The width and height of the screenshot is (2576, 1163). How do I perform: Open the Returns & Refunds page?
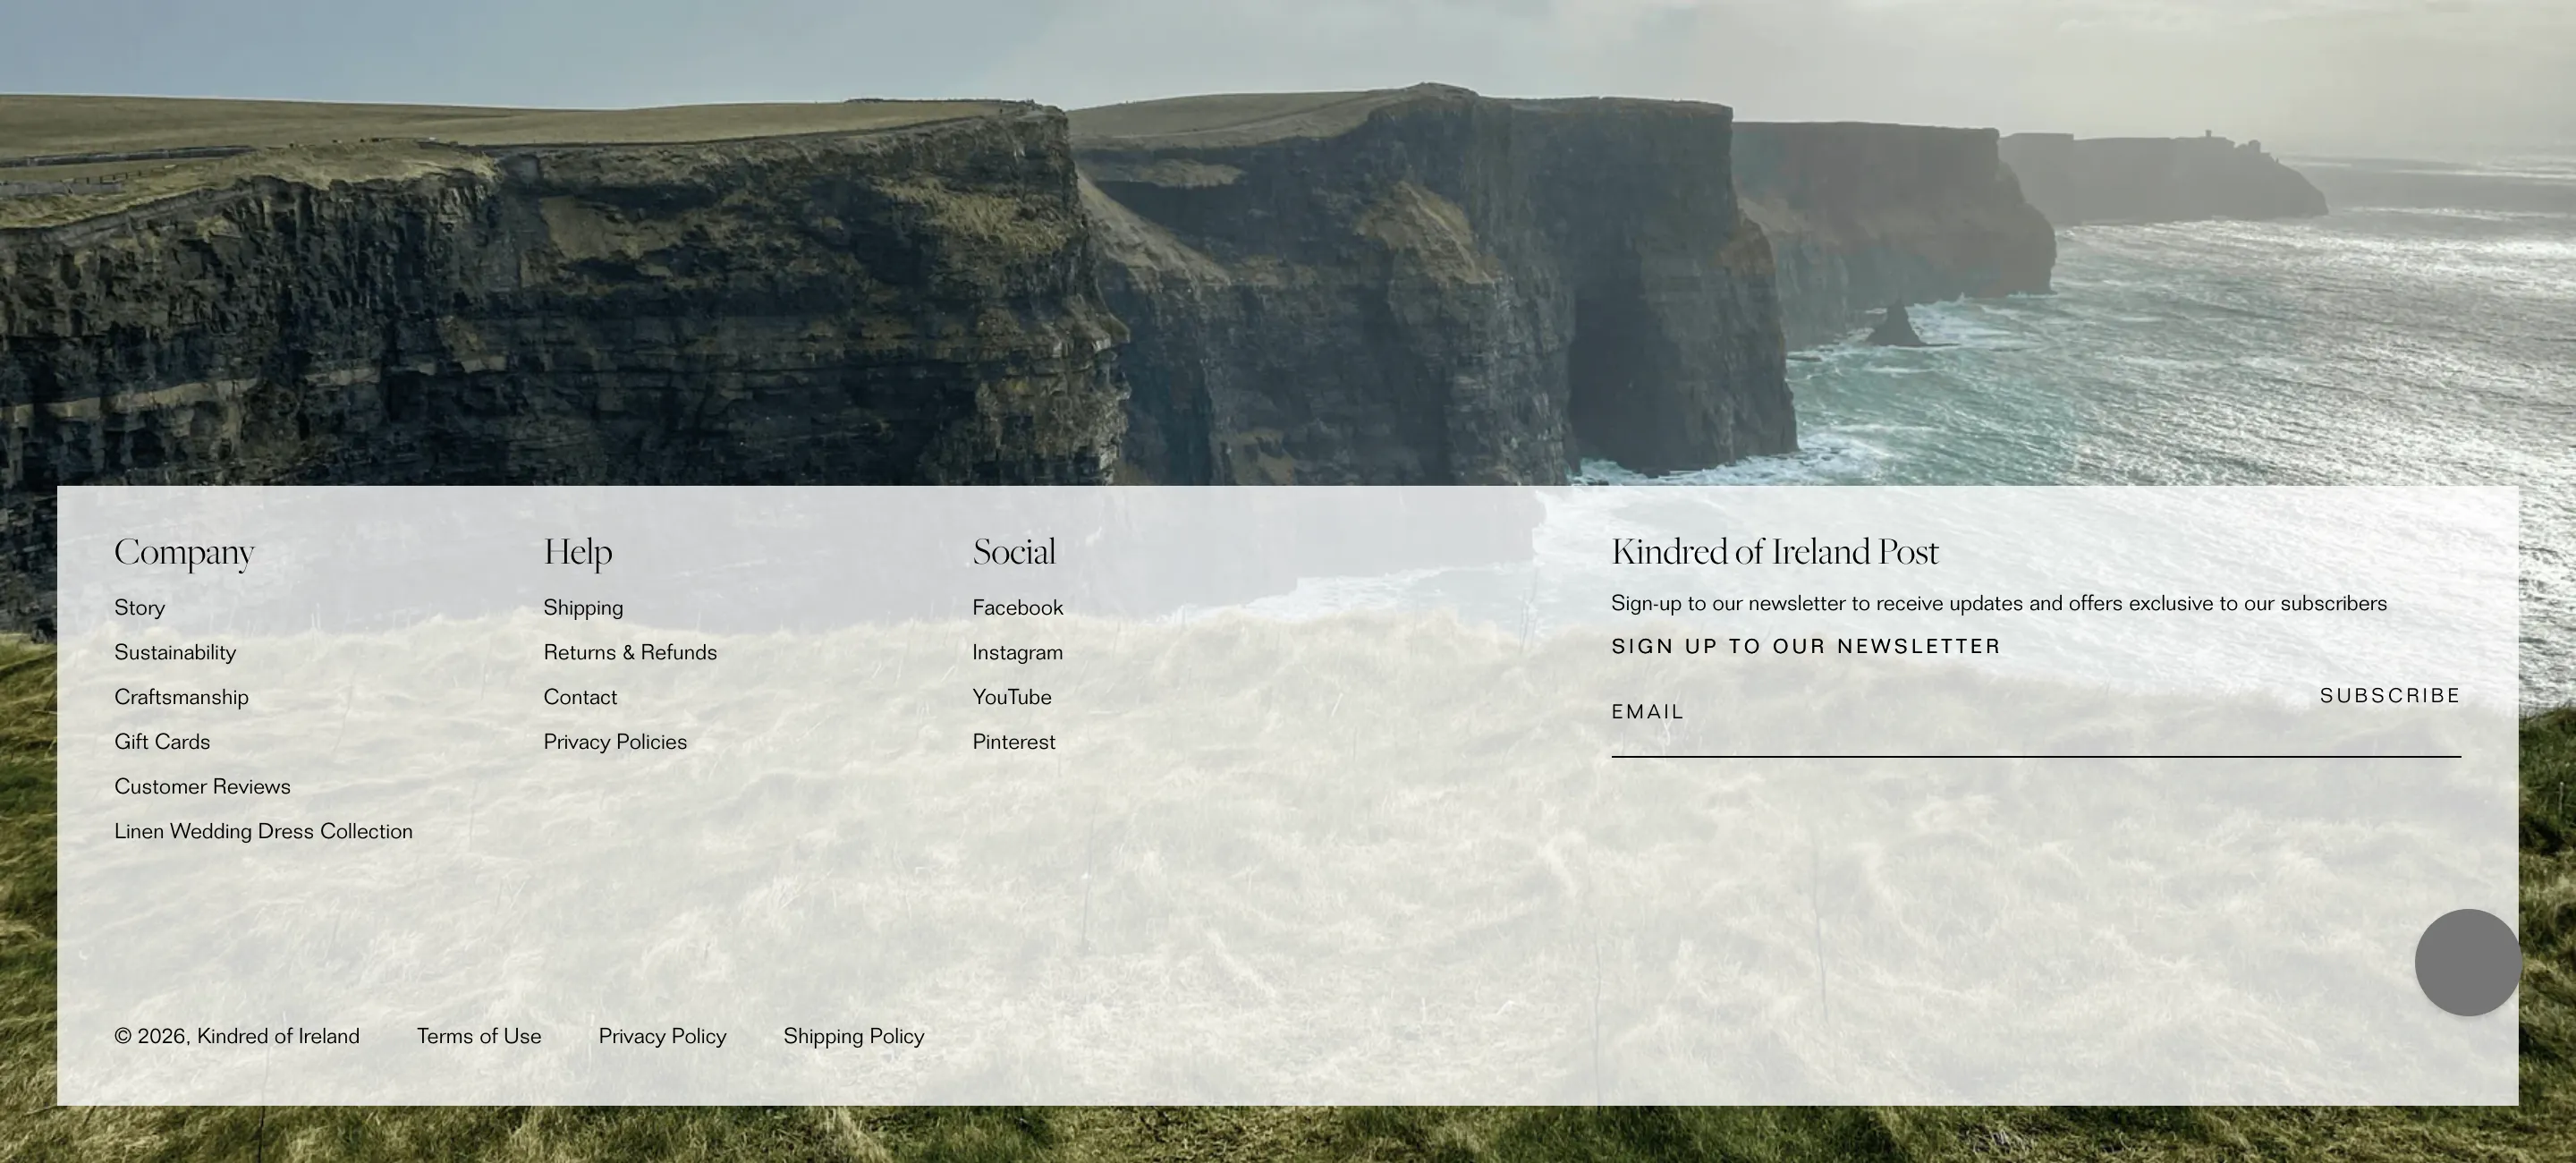click(x=630, y=653)
